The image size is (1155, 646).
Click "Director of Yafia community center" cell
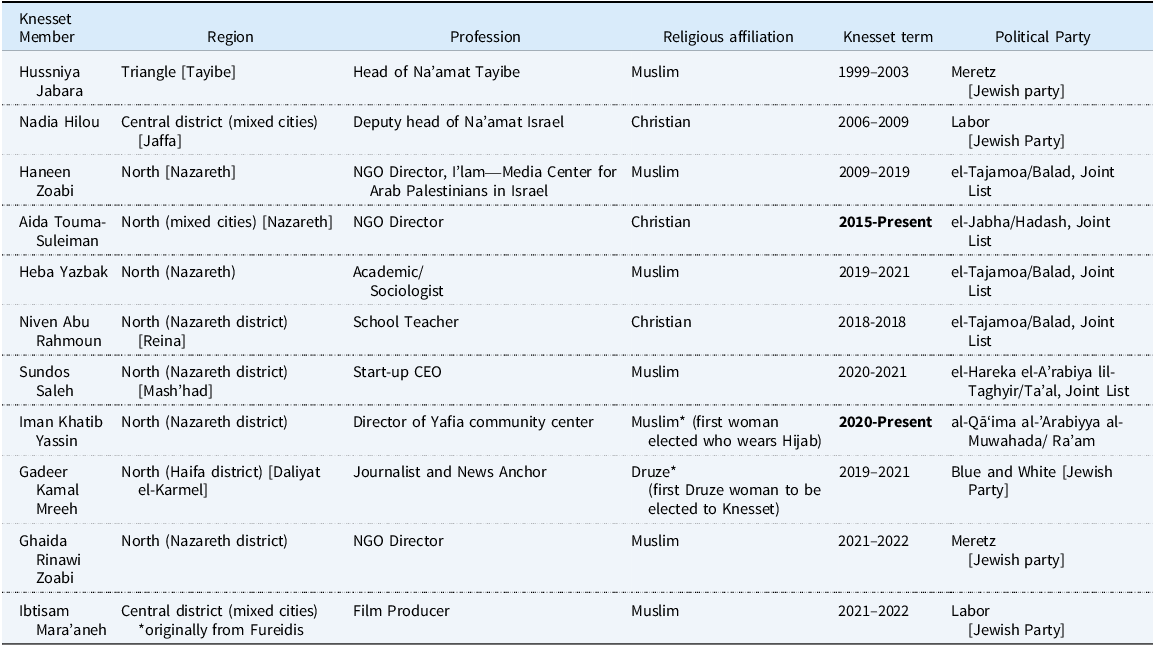click(473, 422)
